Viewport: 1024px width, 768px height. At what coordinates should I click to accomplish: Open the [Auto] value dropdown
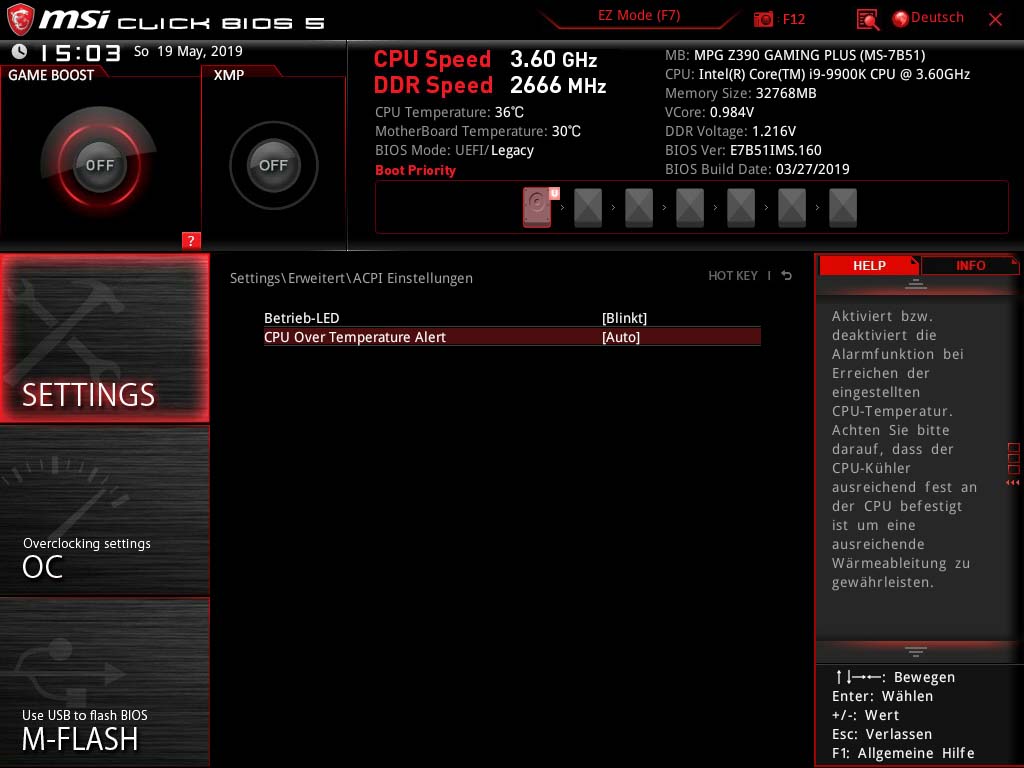[x=620, y=337]
